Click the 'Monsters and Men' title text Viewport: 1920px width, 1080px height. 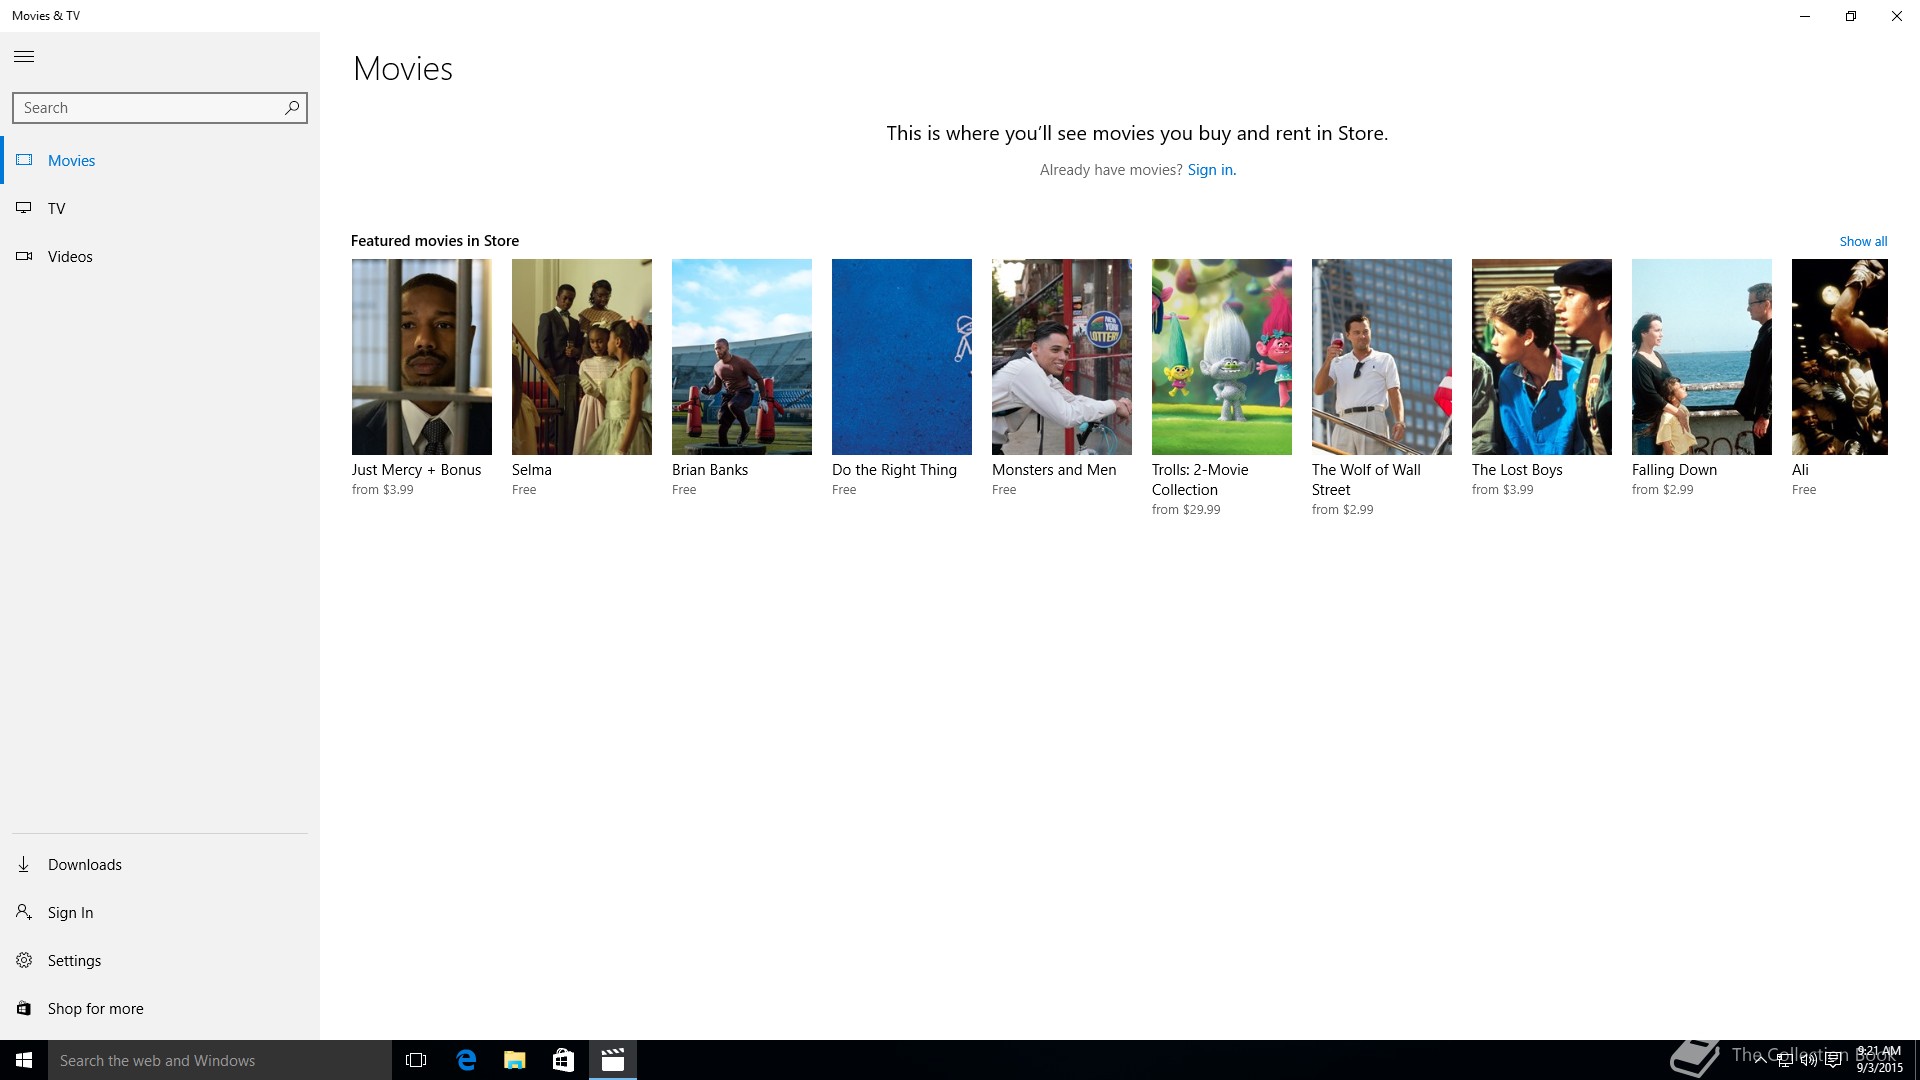pyautogui.click(x=1054, y=470)
